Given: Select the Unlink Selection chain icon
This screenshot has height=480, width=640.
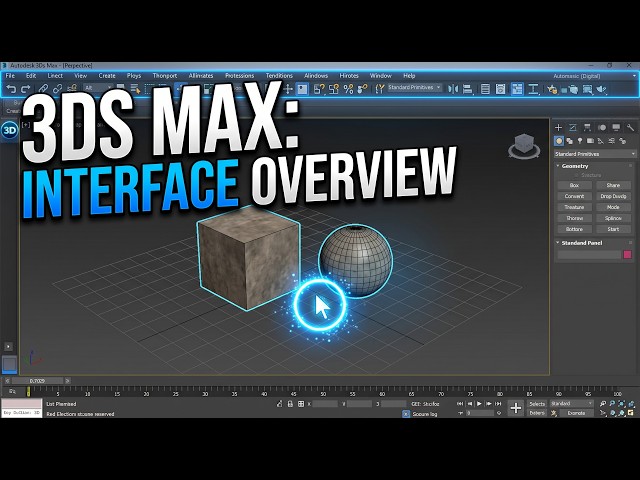Looking at the screenshot, I should coord(57,89).
